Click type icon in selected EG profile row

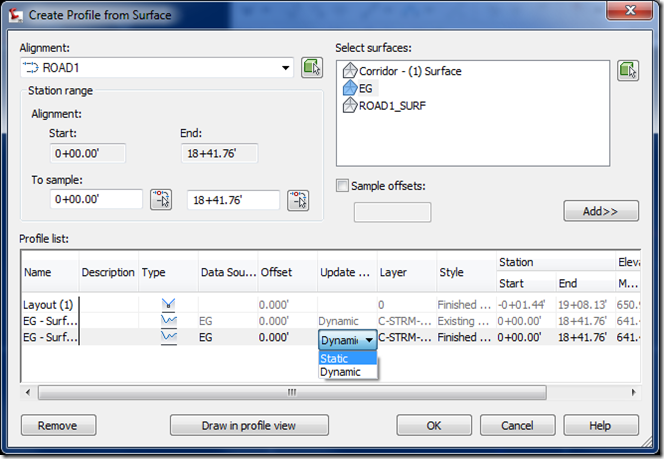[169, 337]
